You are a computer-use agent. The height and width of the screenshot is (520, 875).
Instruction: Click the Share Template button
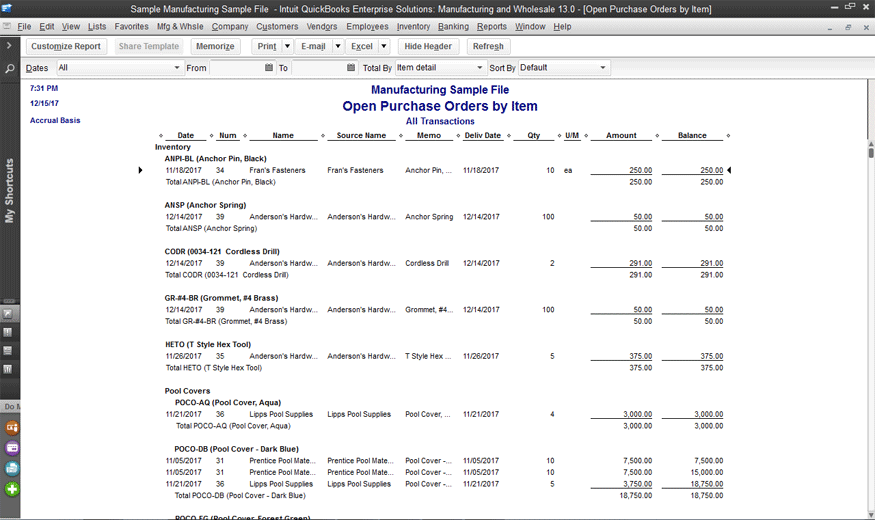149,46
